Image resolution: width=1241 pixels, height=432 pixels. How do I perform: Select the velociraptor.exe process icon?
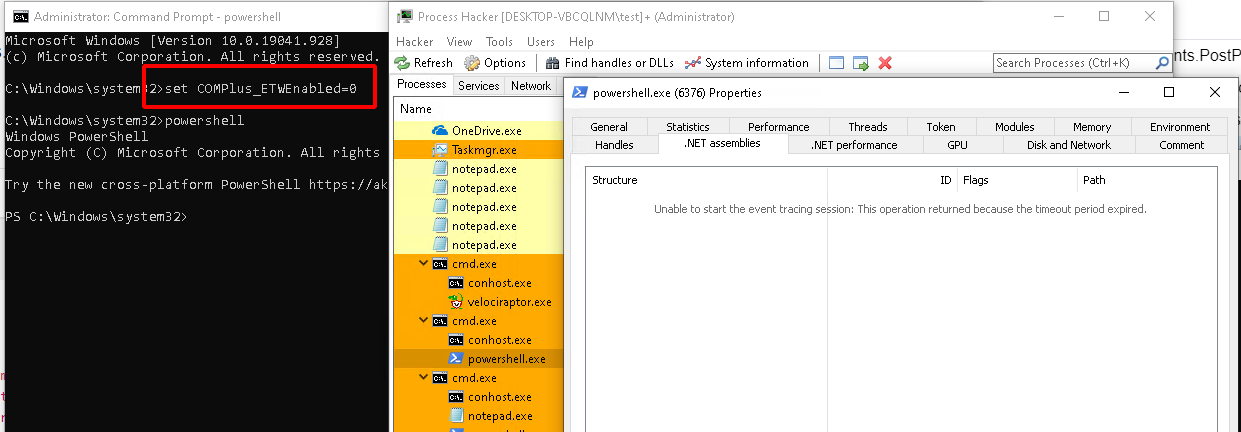pos(458,302)
